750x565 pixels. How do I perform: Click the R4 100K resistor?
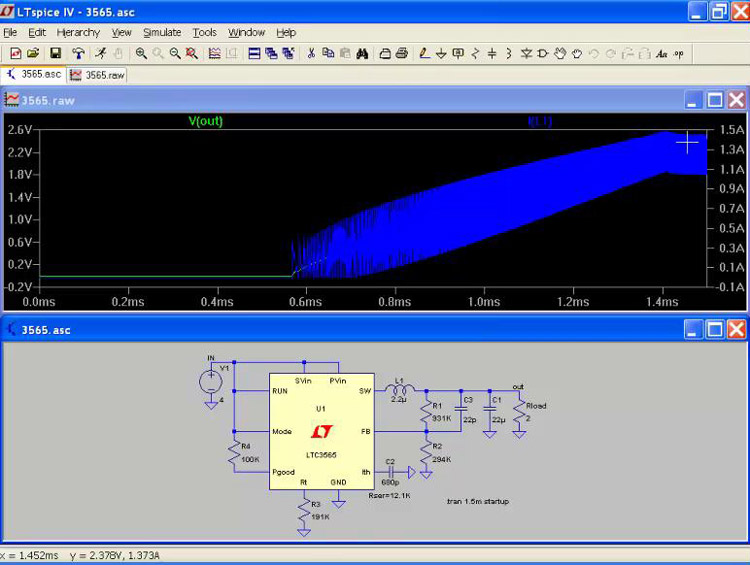pyautogui.click(x=234, y=453)
